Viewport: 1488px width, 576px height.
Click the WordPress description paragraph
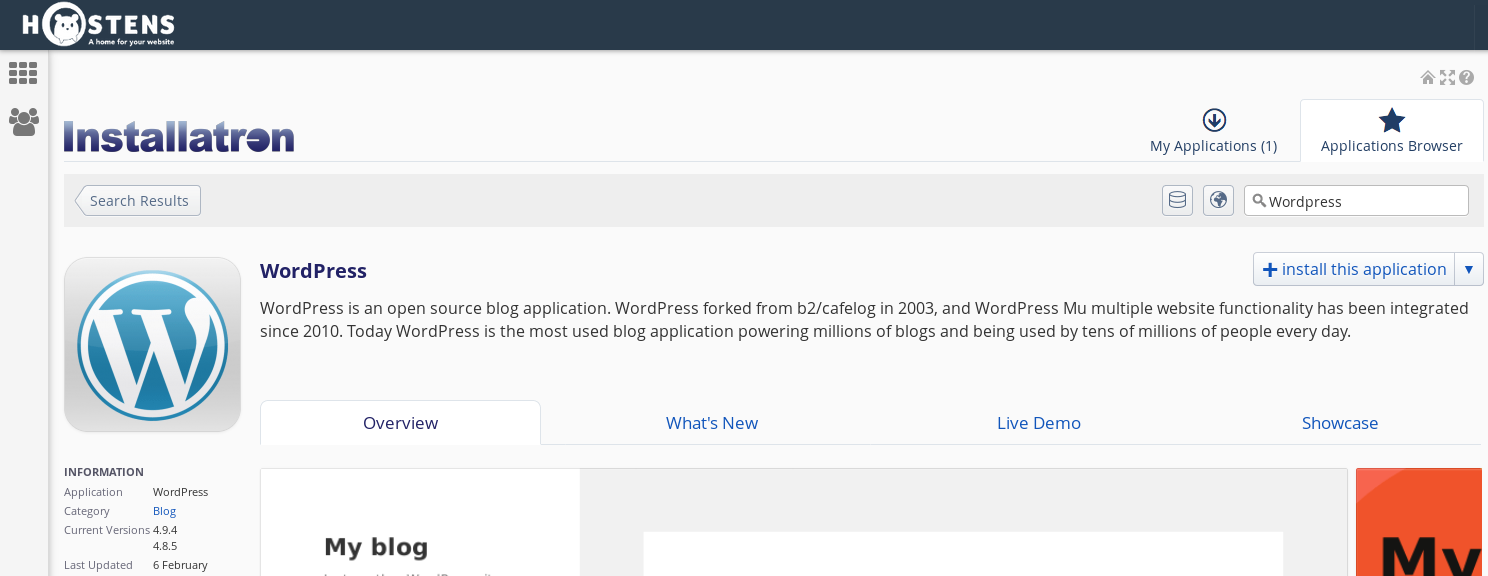click(864, 320)
